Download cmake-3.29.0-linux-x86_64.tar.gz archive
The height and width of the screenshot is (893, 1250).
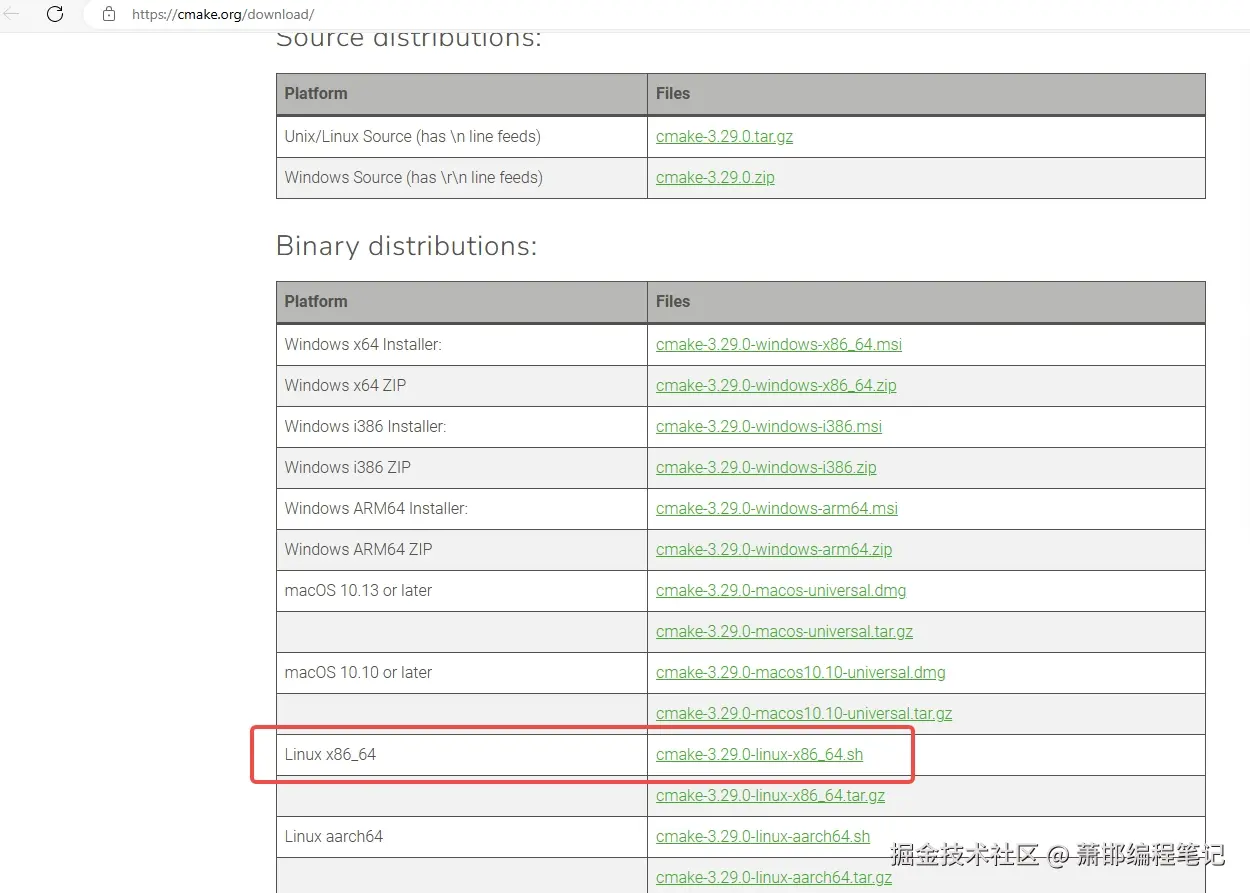[770, 795]
